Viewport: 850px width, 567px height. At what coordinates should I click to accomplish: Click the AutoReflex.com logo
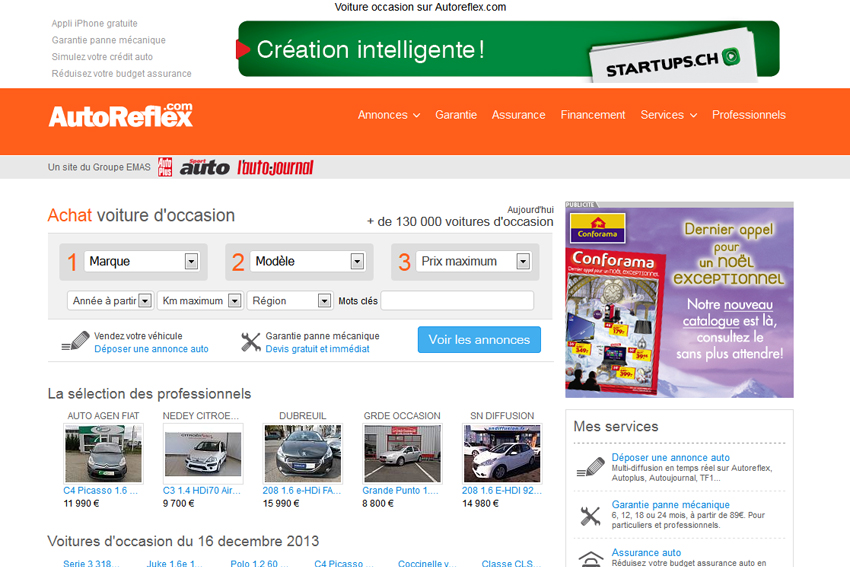click(120, 115)
